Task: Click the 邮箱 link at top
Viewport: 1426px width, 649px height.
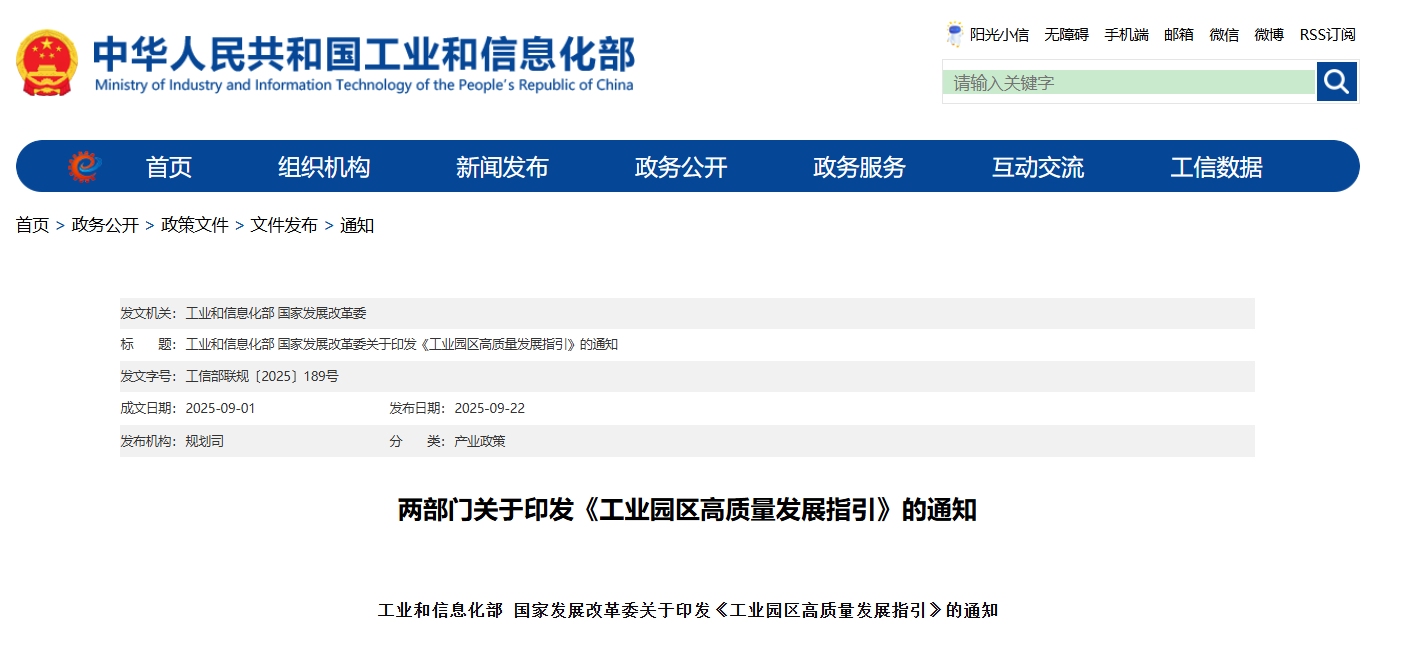Action: pyautogui.click(x=1178, y=35)
